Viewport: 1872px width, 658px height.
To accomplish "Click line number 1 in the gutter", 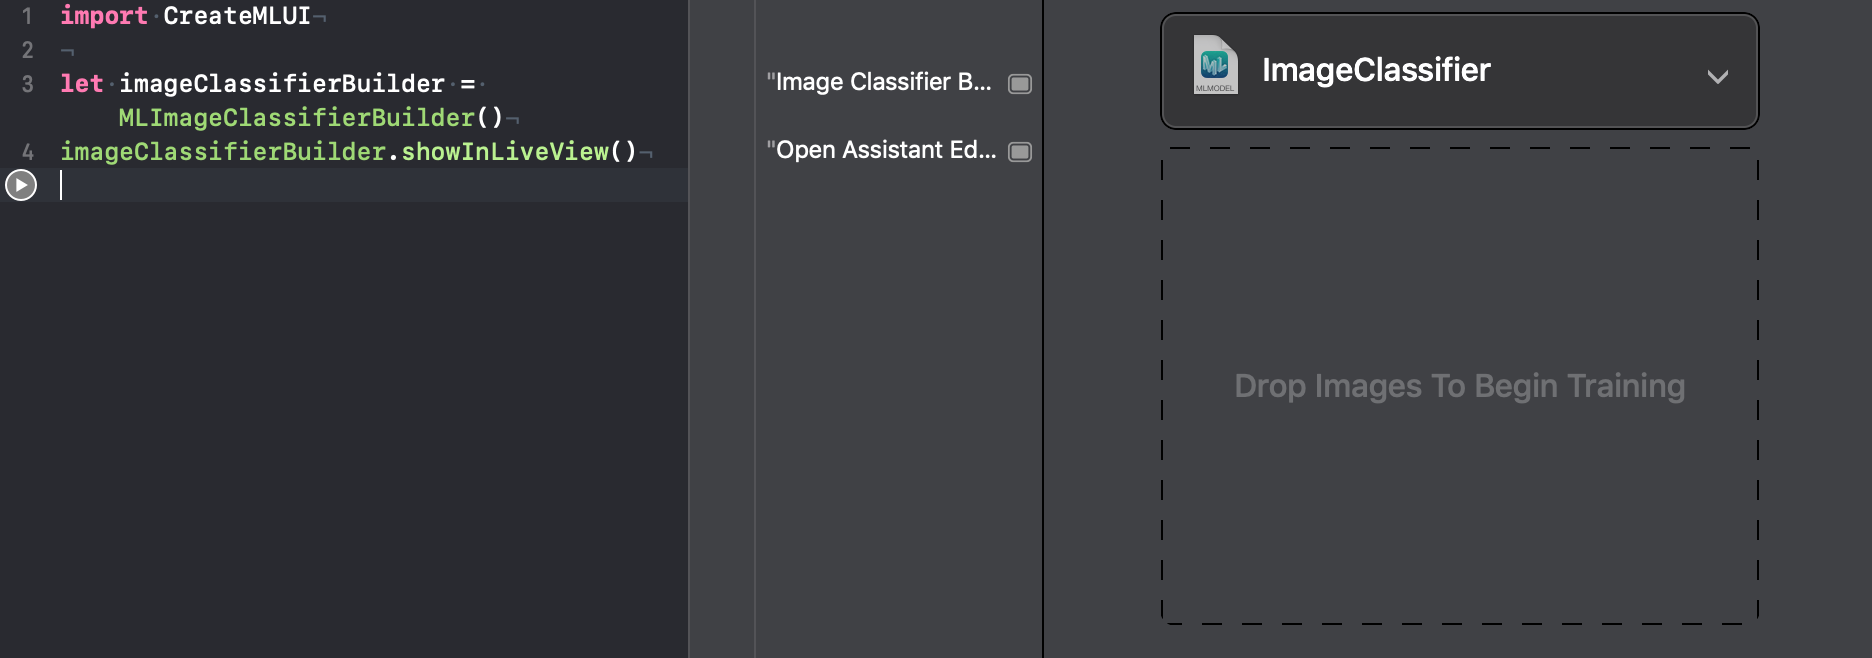I will [x=27, y=16].
